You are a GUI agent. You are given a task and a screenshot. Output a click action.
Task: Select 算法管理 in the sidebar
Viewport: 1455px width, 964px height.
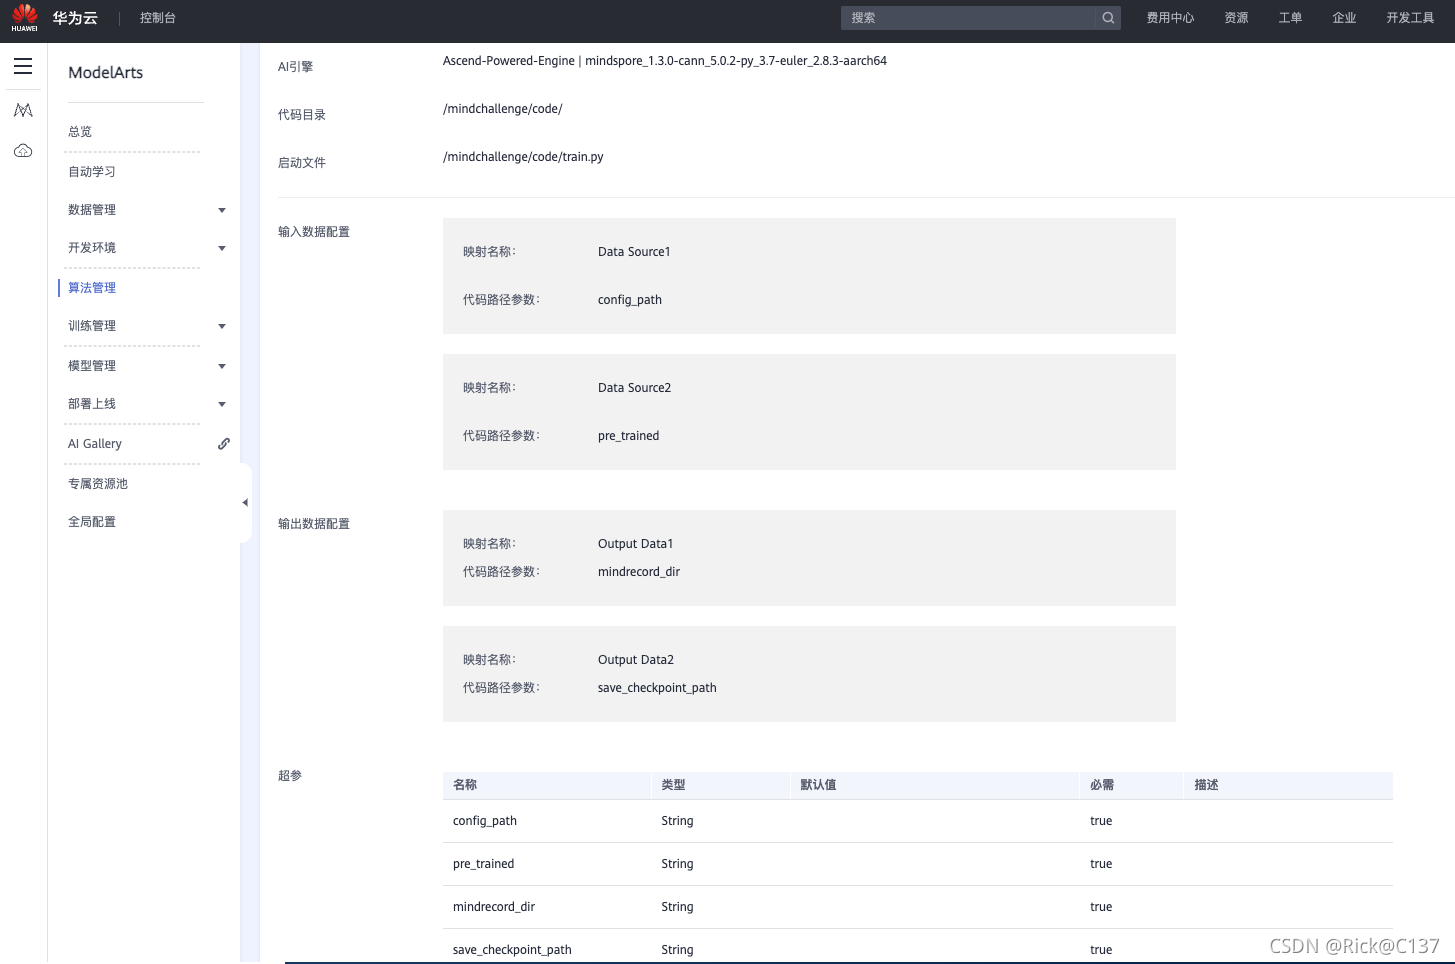pyautogui.click(x=92, y=288)
